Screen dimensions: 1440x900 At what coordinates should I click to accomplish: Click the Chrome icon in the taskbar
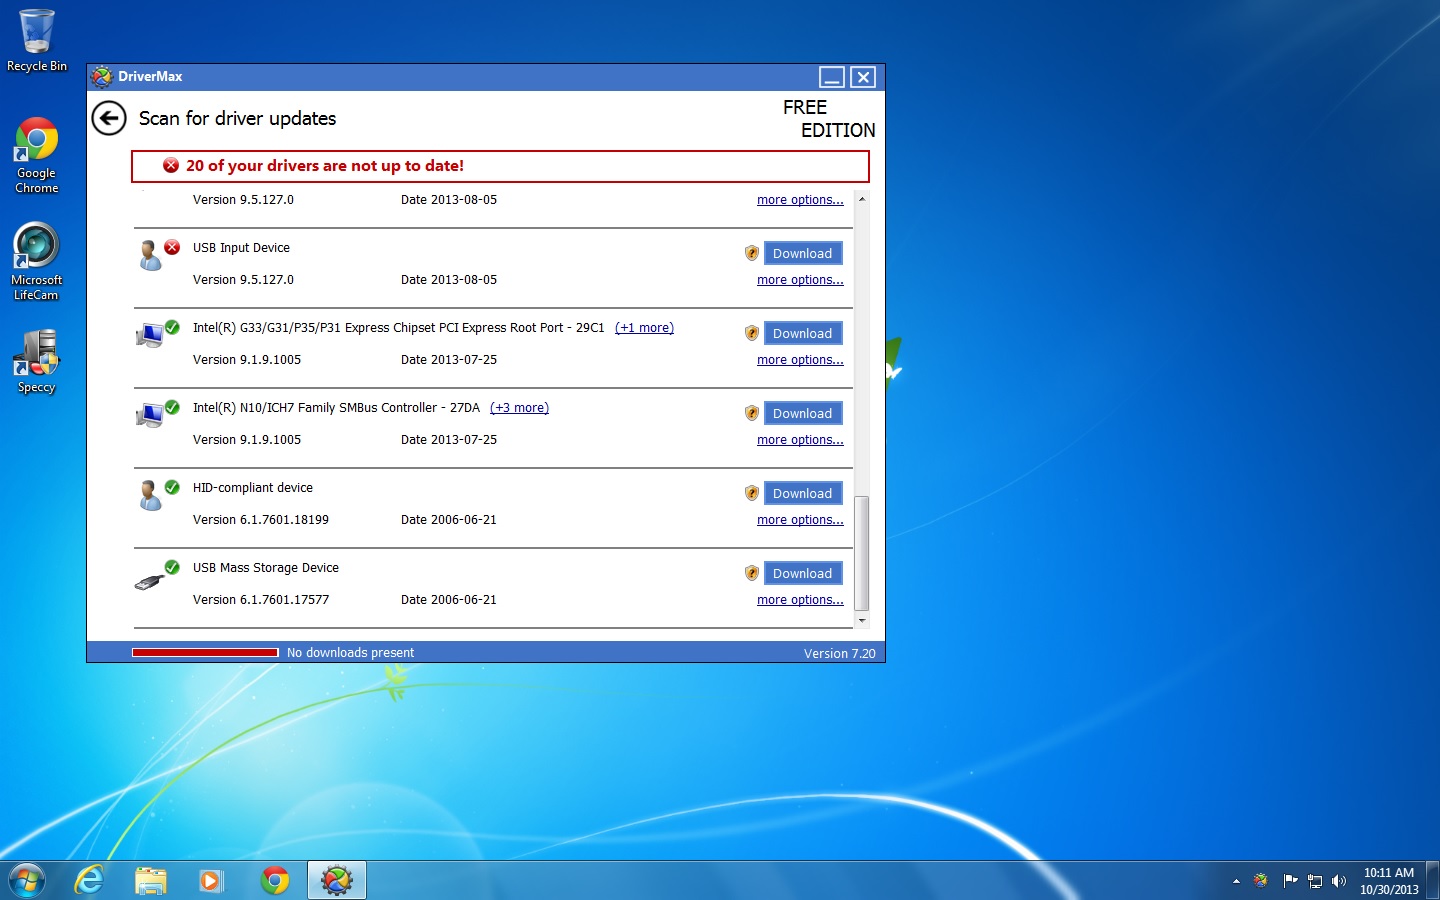coord(274,880)
